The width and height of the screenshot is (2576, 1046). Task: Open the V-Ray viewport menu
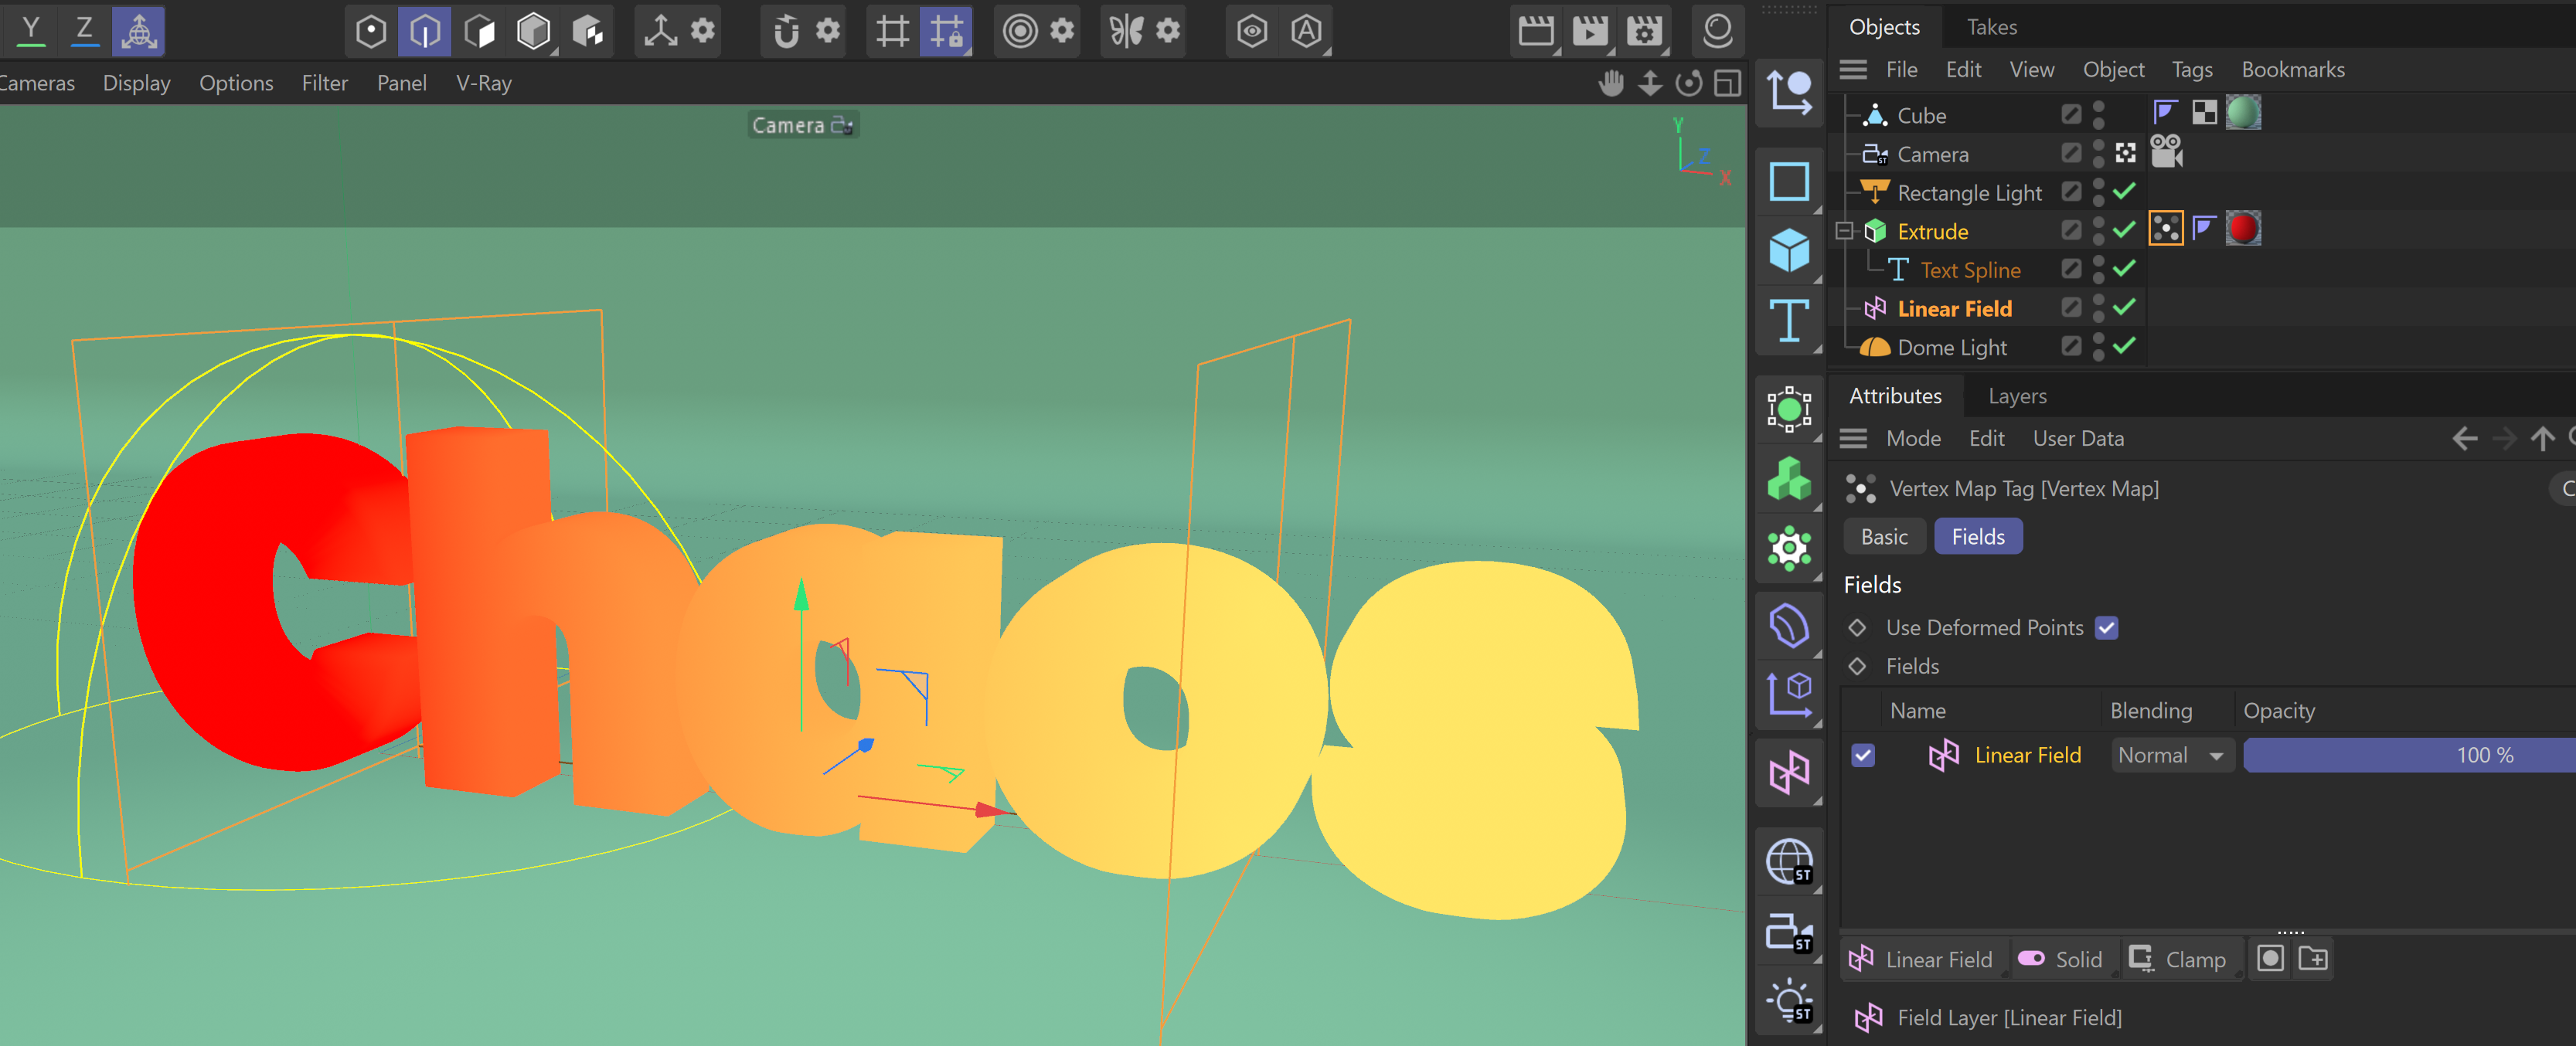tap(484, 83)
